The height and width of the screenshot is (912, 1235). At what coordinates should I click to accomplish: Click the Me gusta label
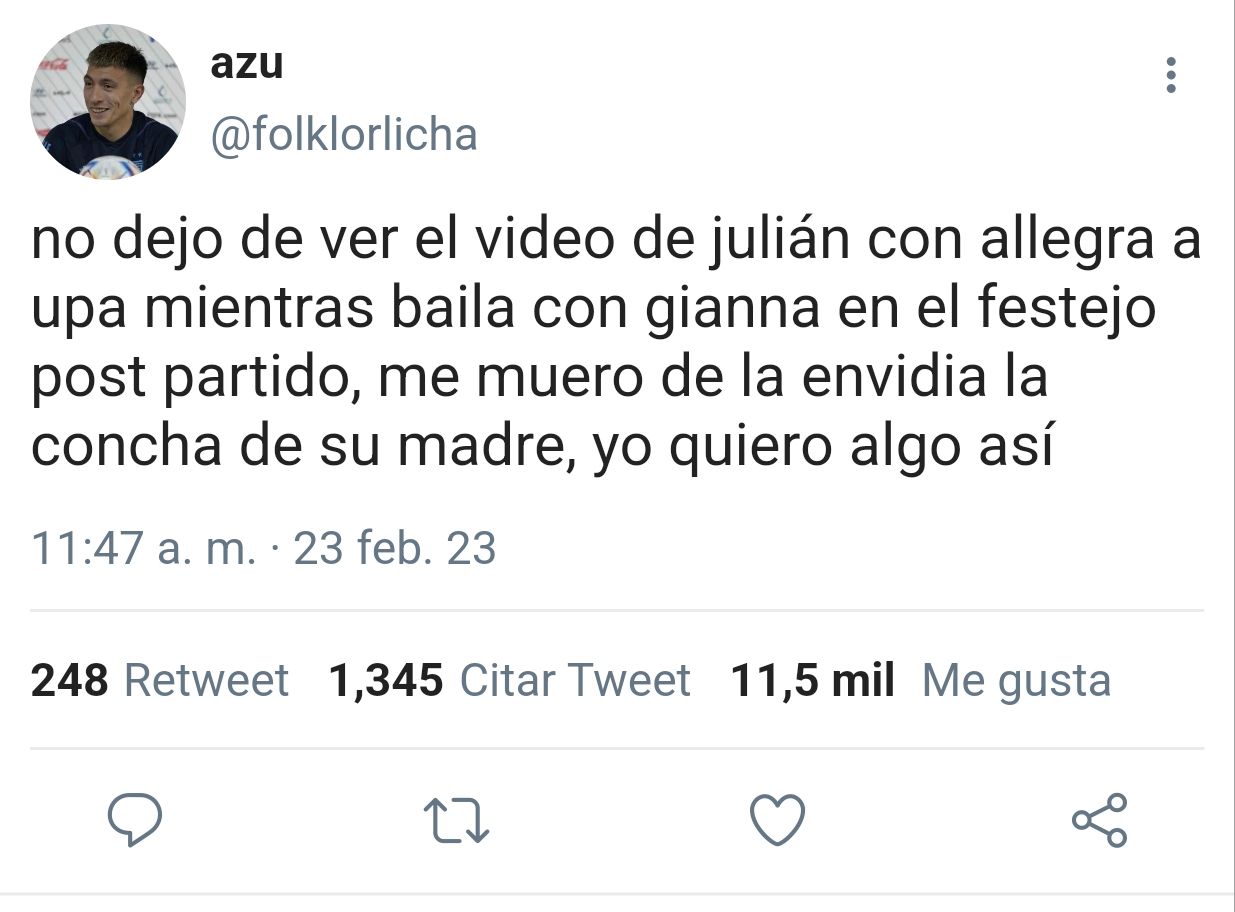[1016, 681]
